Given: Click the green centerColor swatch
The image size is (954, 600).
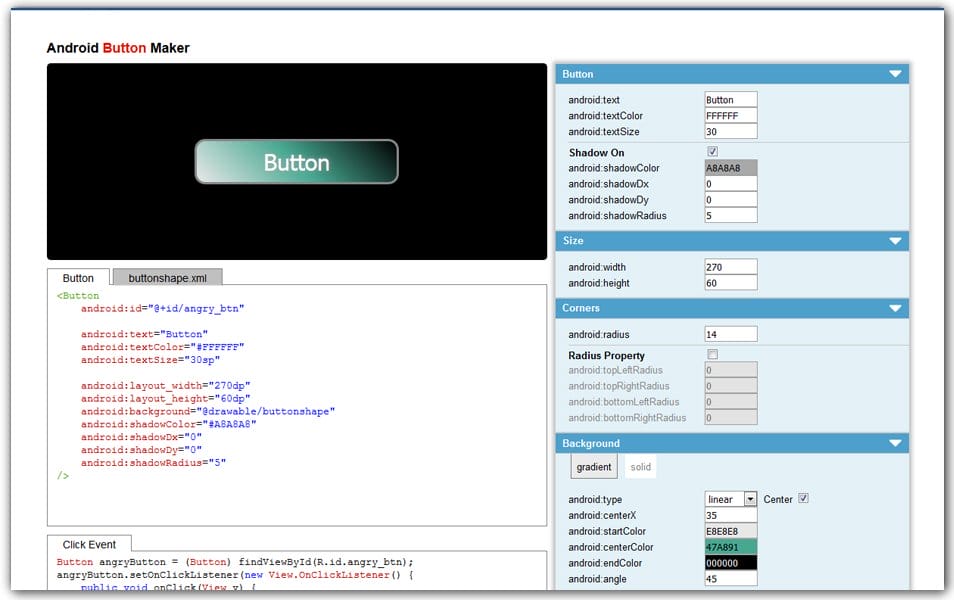Looking at the screenshot, I should click(x=731, y=547).
